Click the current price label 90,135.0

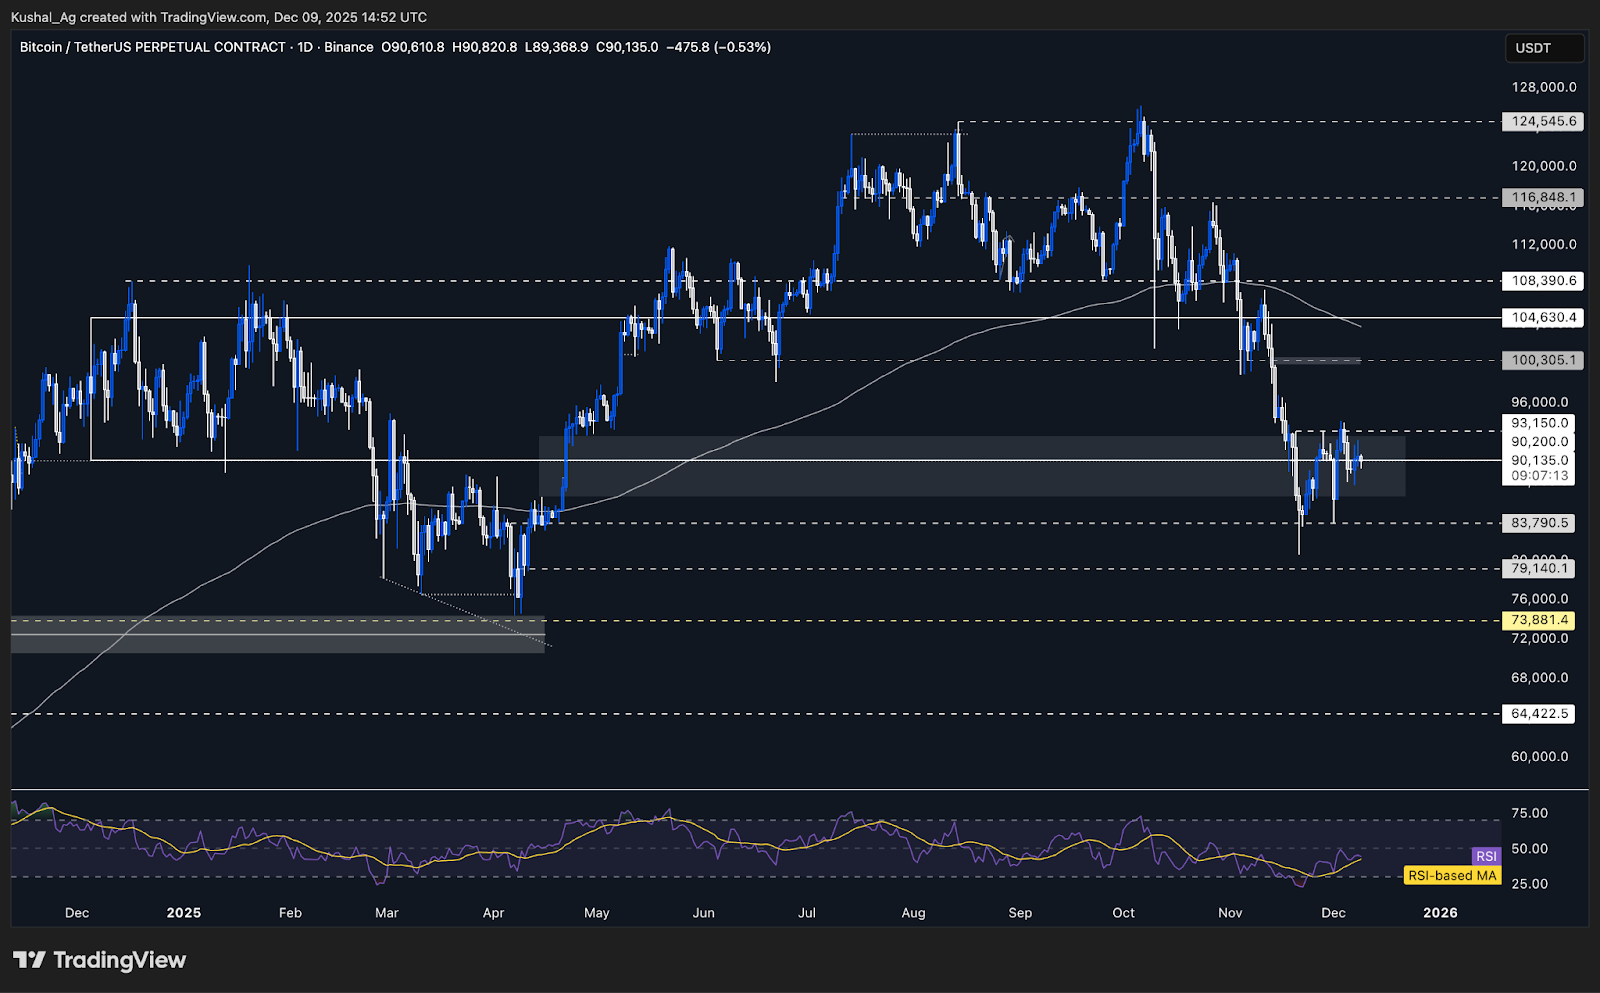click(1538, 460)
